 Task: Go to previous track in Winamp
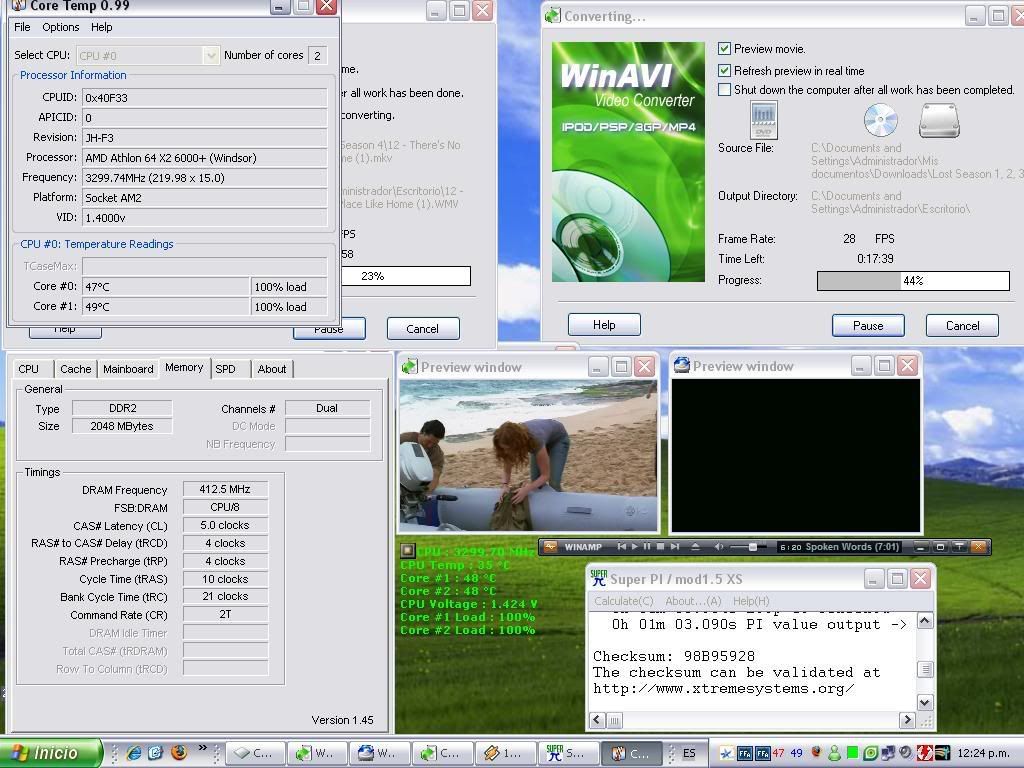pos(622,547)
